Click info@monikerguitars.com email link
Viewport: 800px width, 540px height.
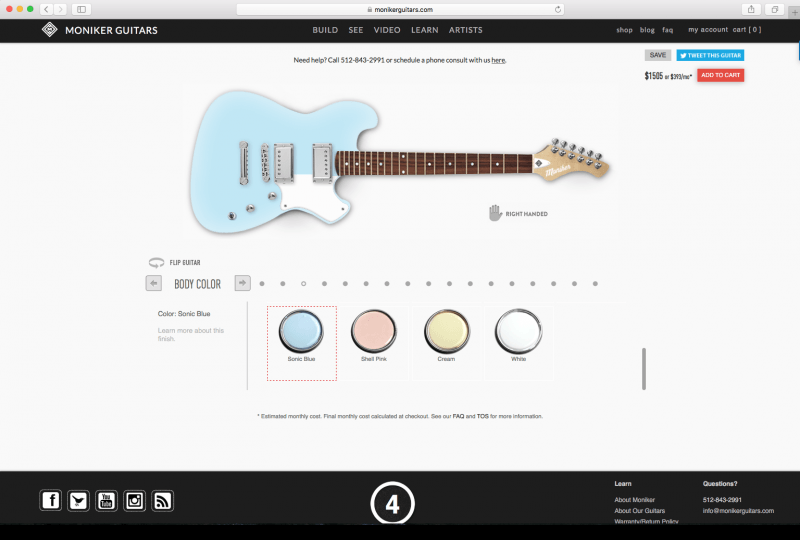[738, 510]
